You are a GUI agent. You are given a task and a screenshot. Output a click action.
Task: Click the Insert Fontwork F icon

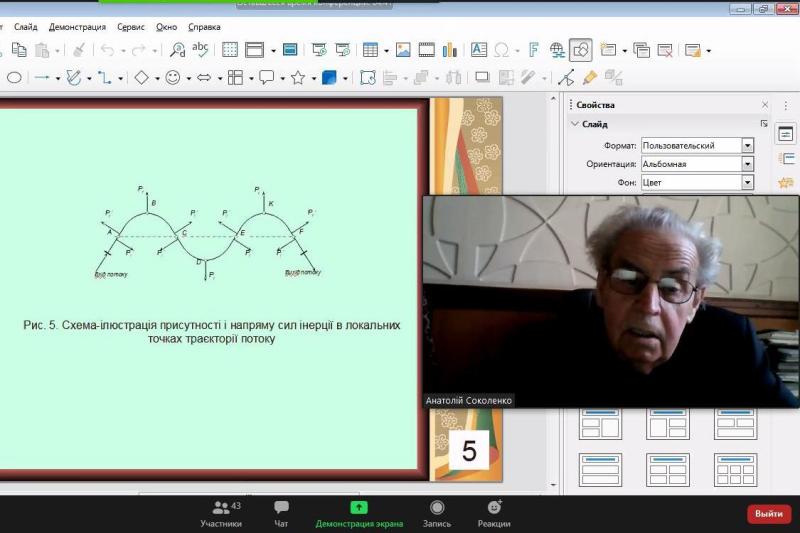point(534,50)
